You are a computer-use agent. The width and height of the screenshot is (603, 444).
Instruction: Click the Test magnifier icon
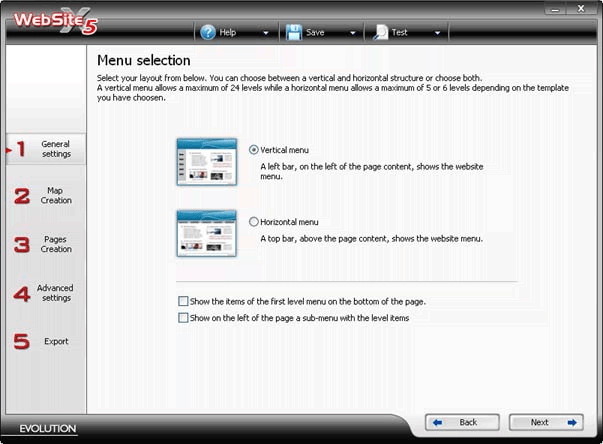tap(380, 32)
